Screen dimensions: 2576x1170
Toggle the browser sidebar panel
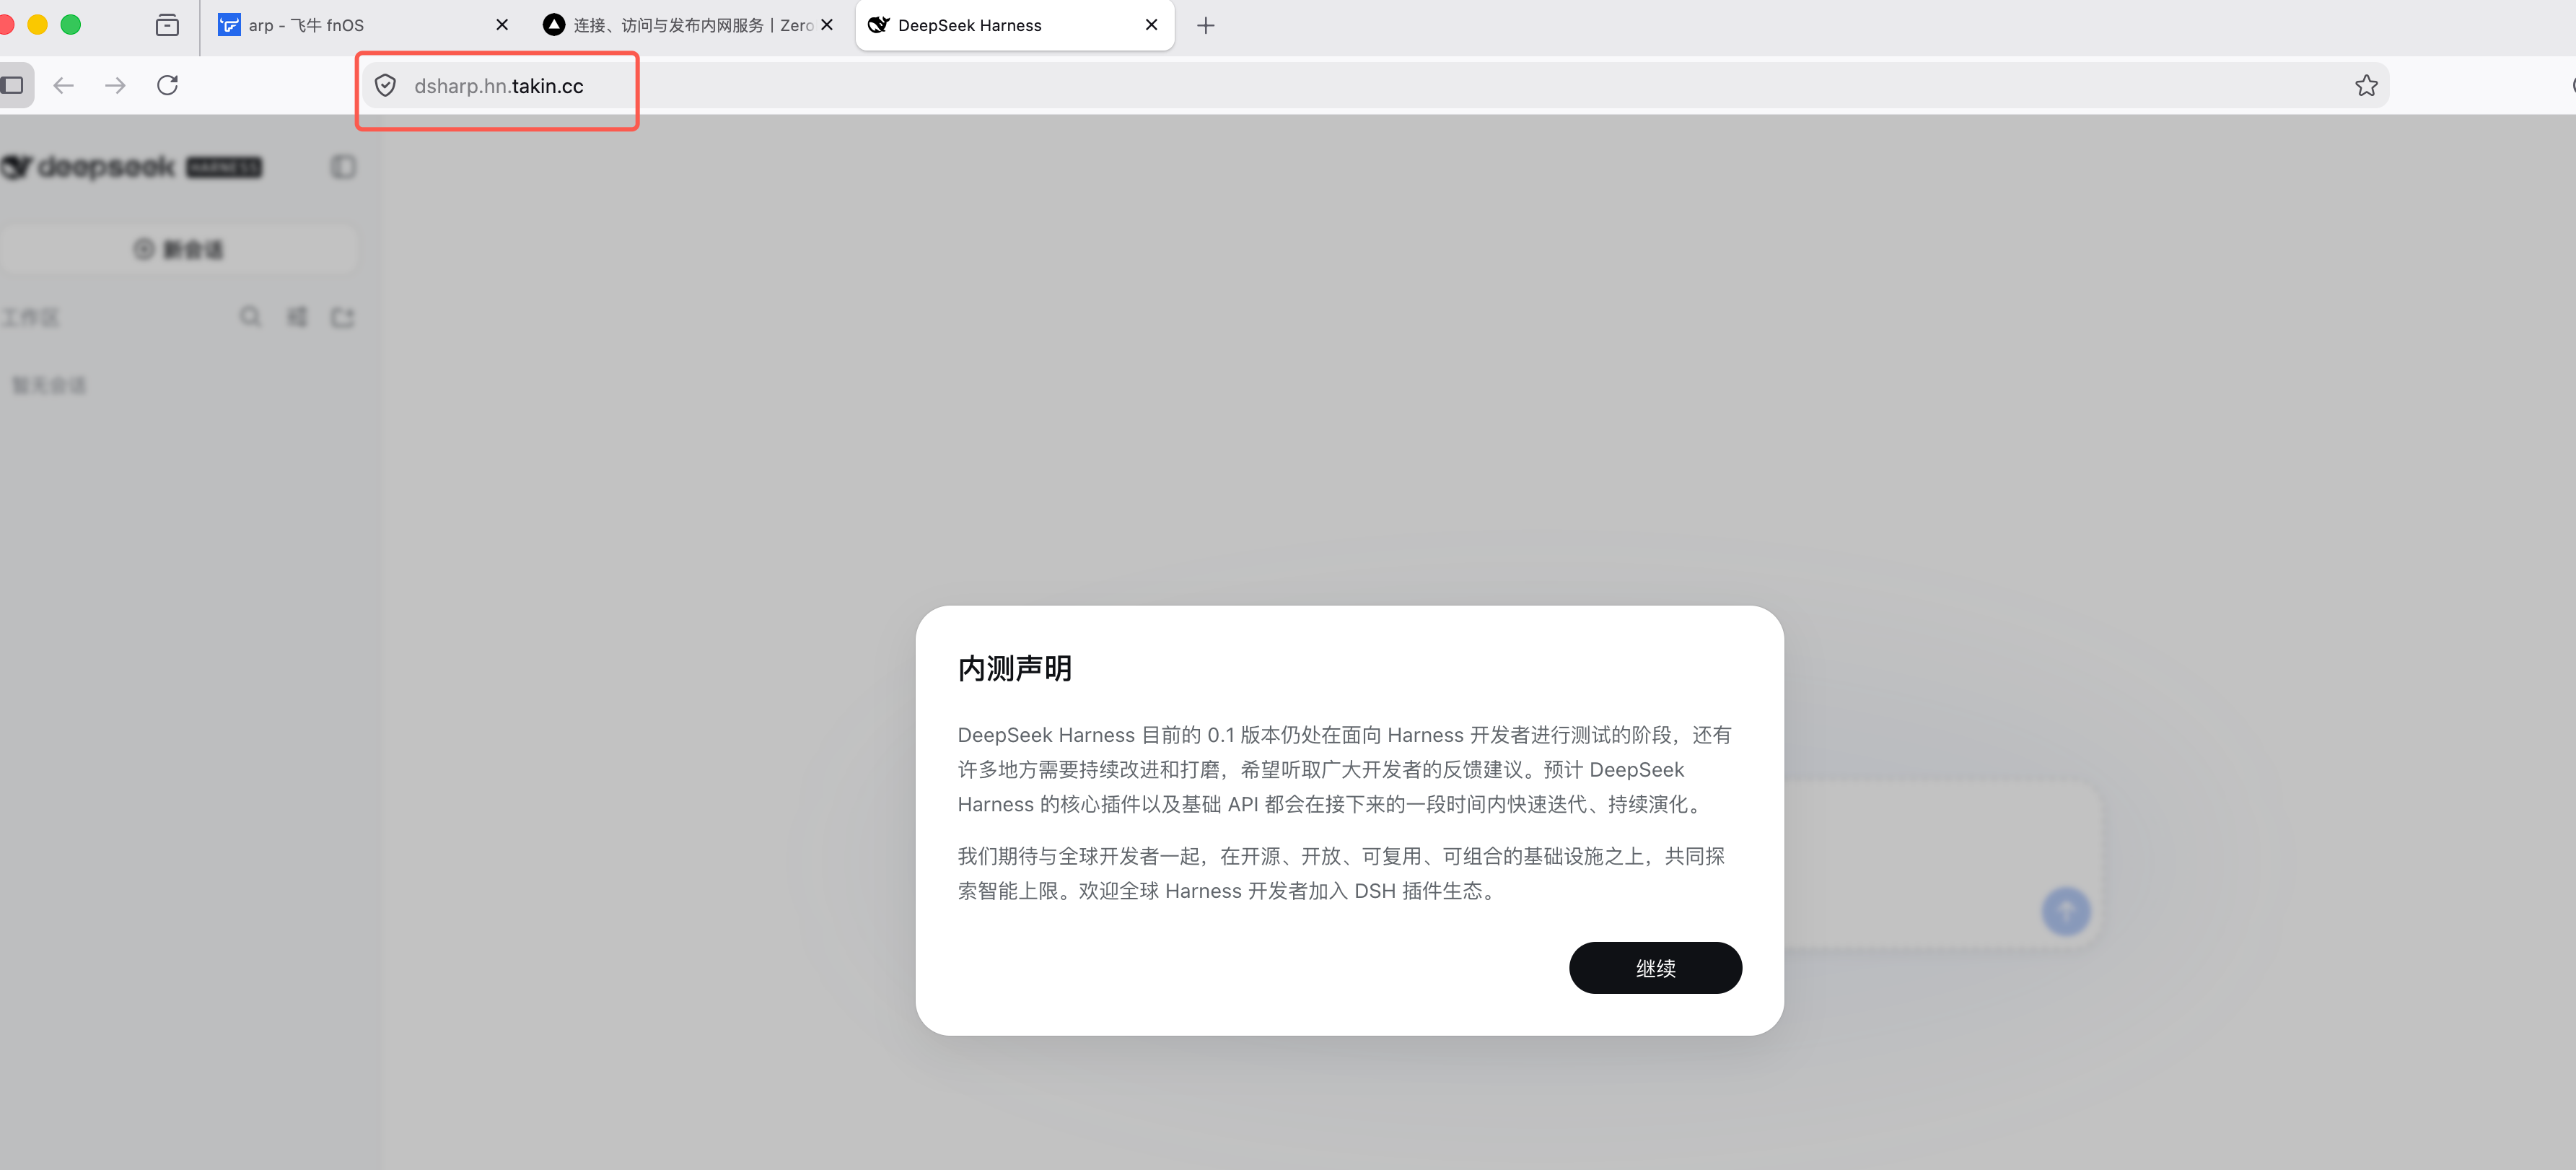(13, 85)
